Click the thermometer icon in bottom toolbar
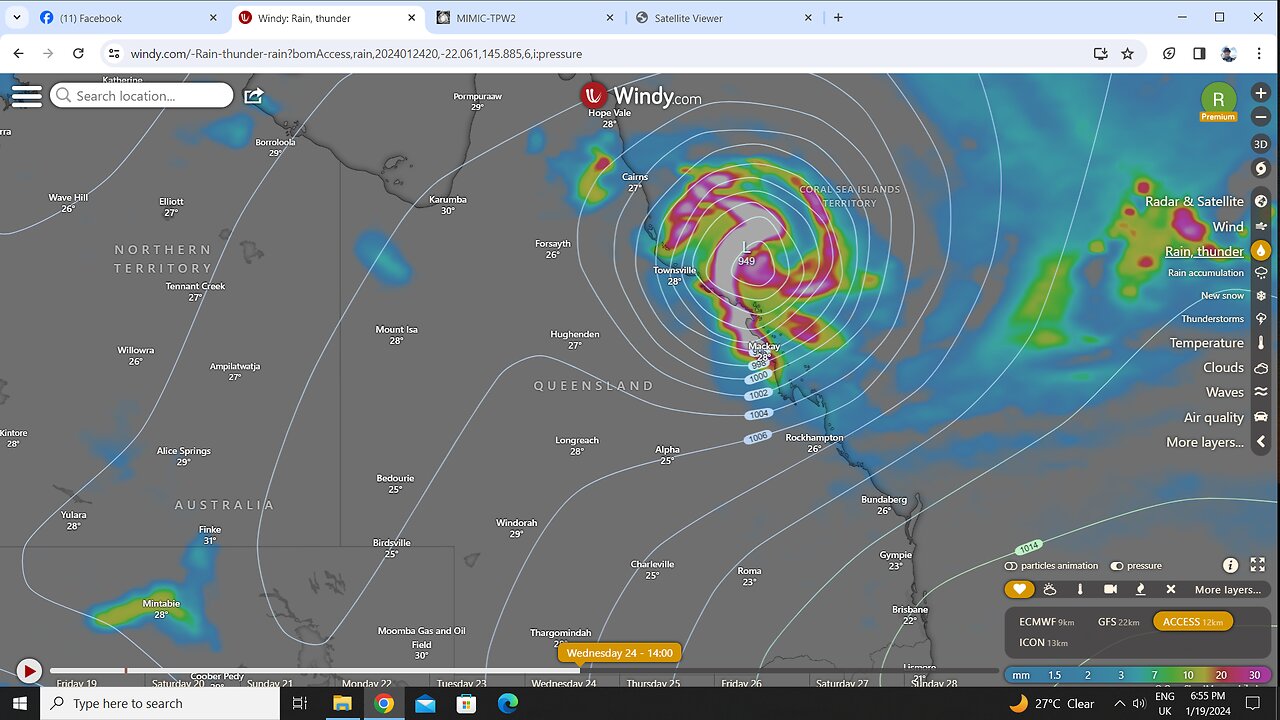 point(1080,589)
